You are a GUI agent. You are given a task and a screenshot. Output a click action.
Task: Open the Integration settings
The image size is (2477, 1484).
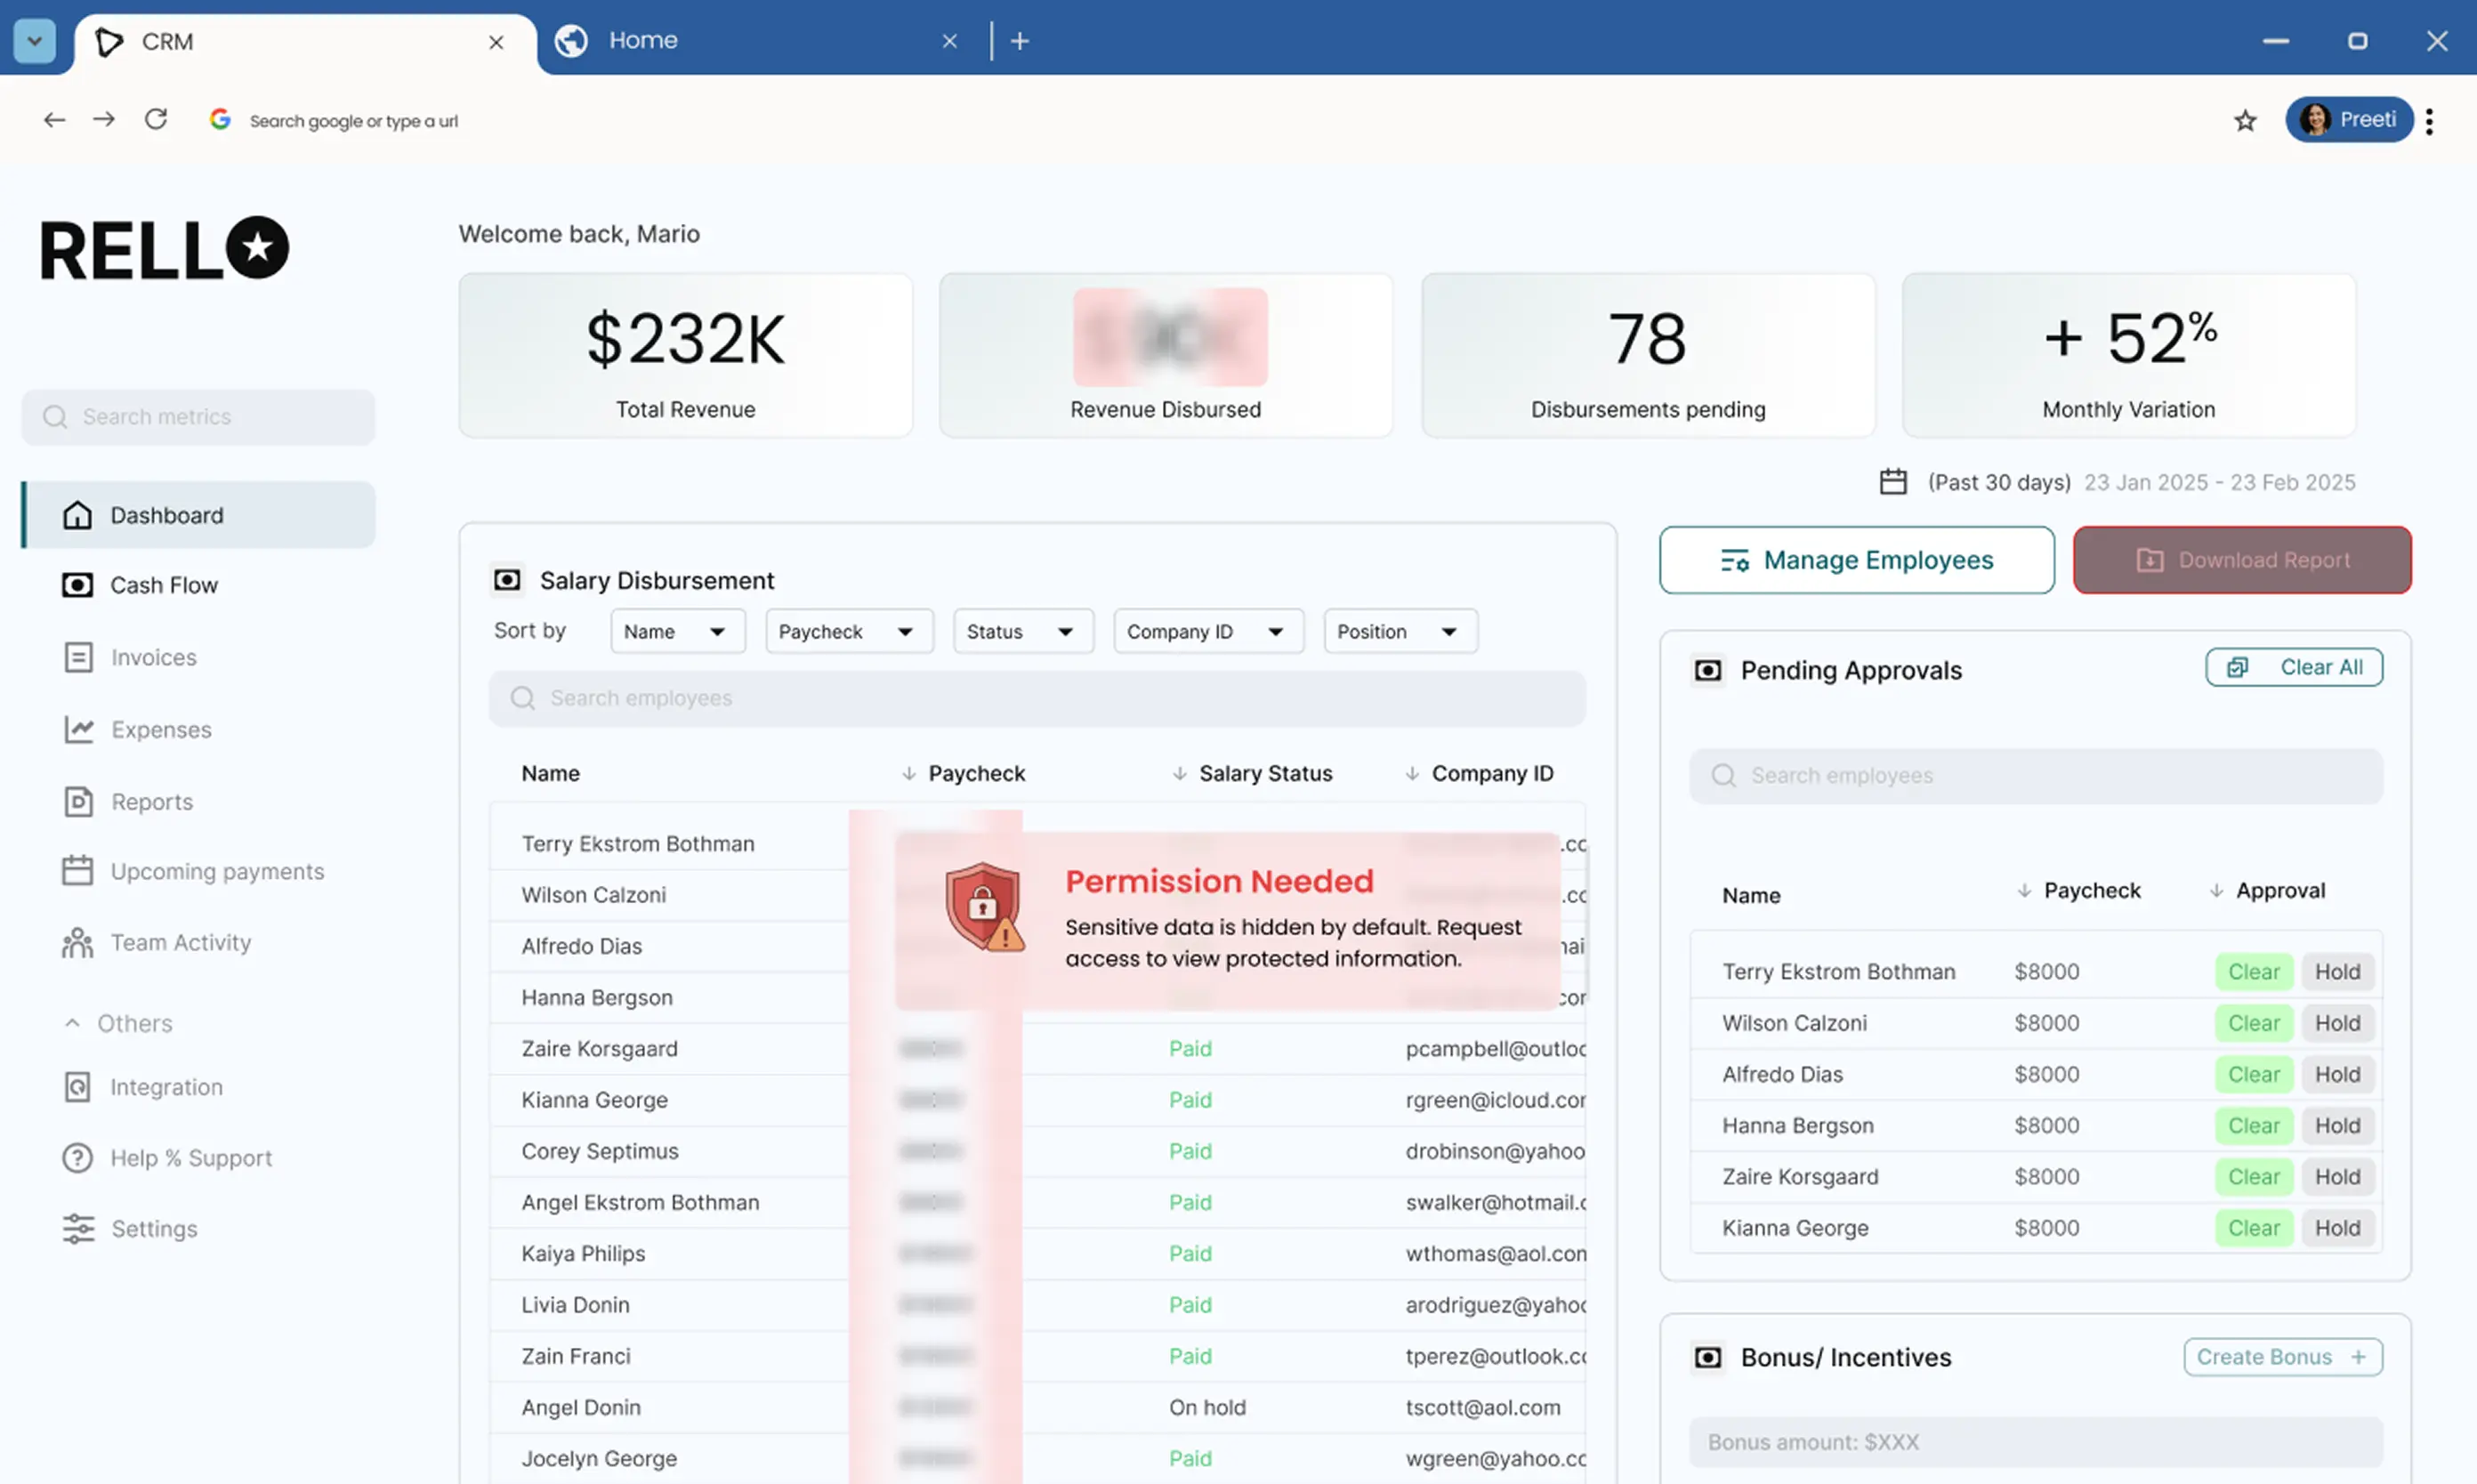coord(166,1086)
